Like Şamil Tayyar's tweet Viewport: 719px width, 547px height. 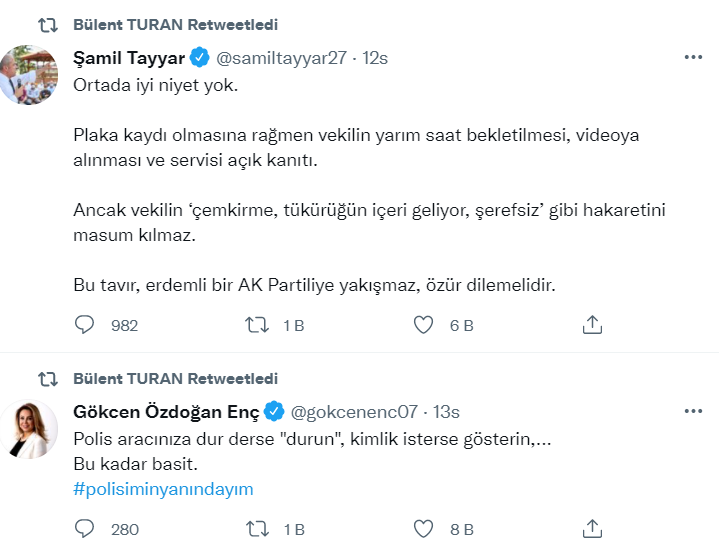(x=424, y=325)
